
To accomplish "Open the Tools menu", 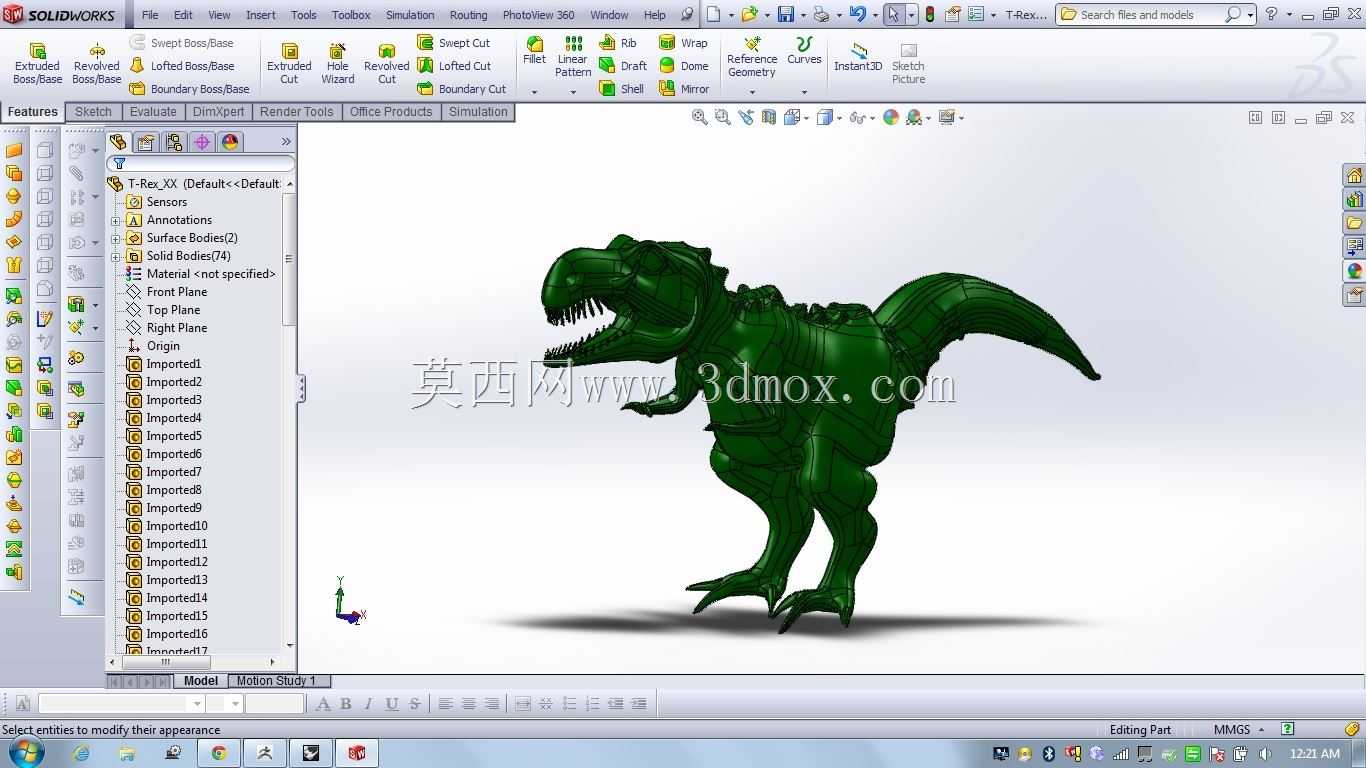I will click(304, 15).
